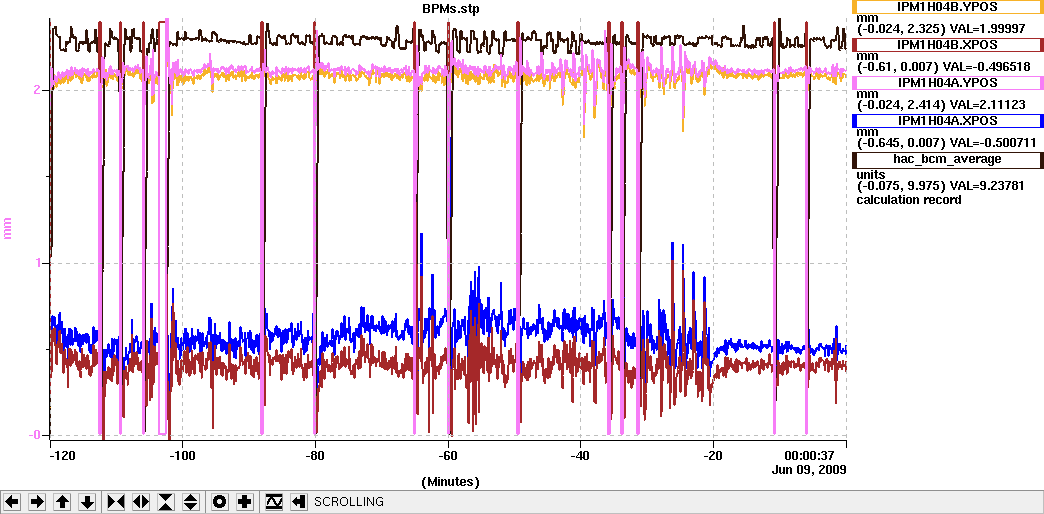Click the -80 tick label on time axis
Screen dimensions: 1044x514
click(x=315, y=456)
